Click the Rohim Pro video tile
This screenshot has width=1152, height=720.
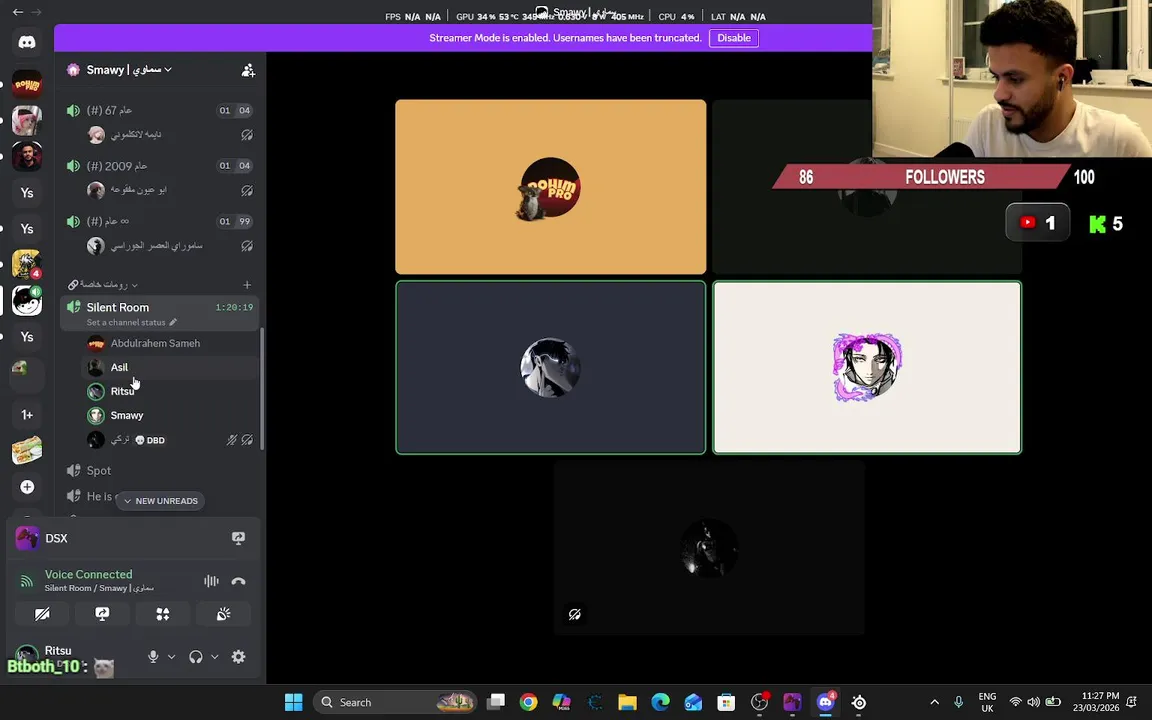[x=550, y=187]
